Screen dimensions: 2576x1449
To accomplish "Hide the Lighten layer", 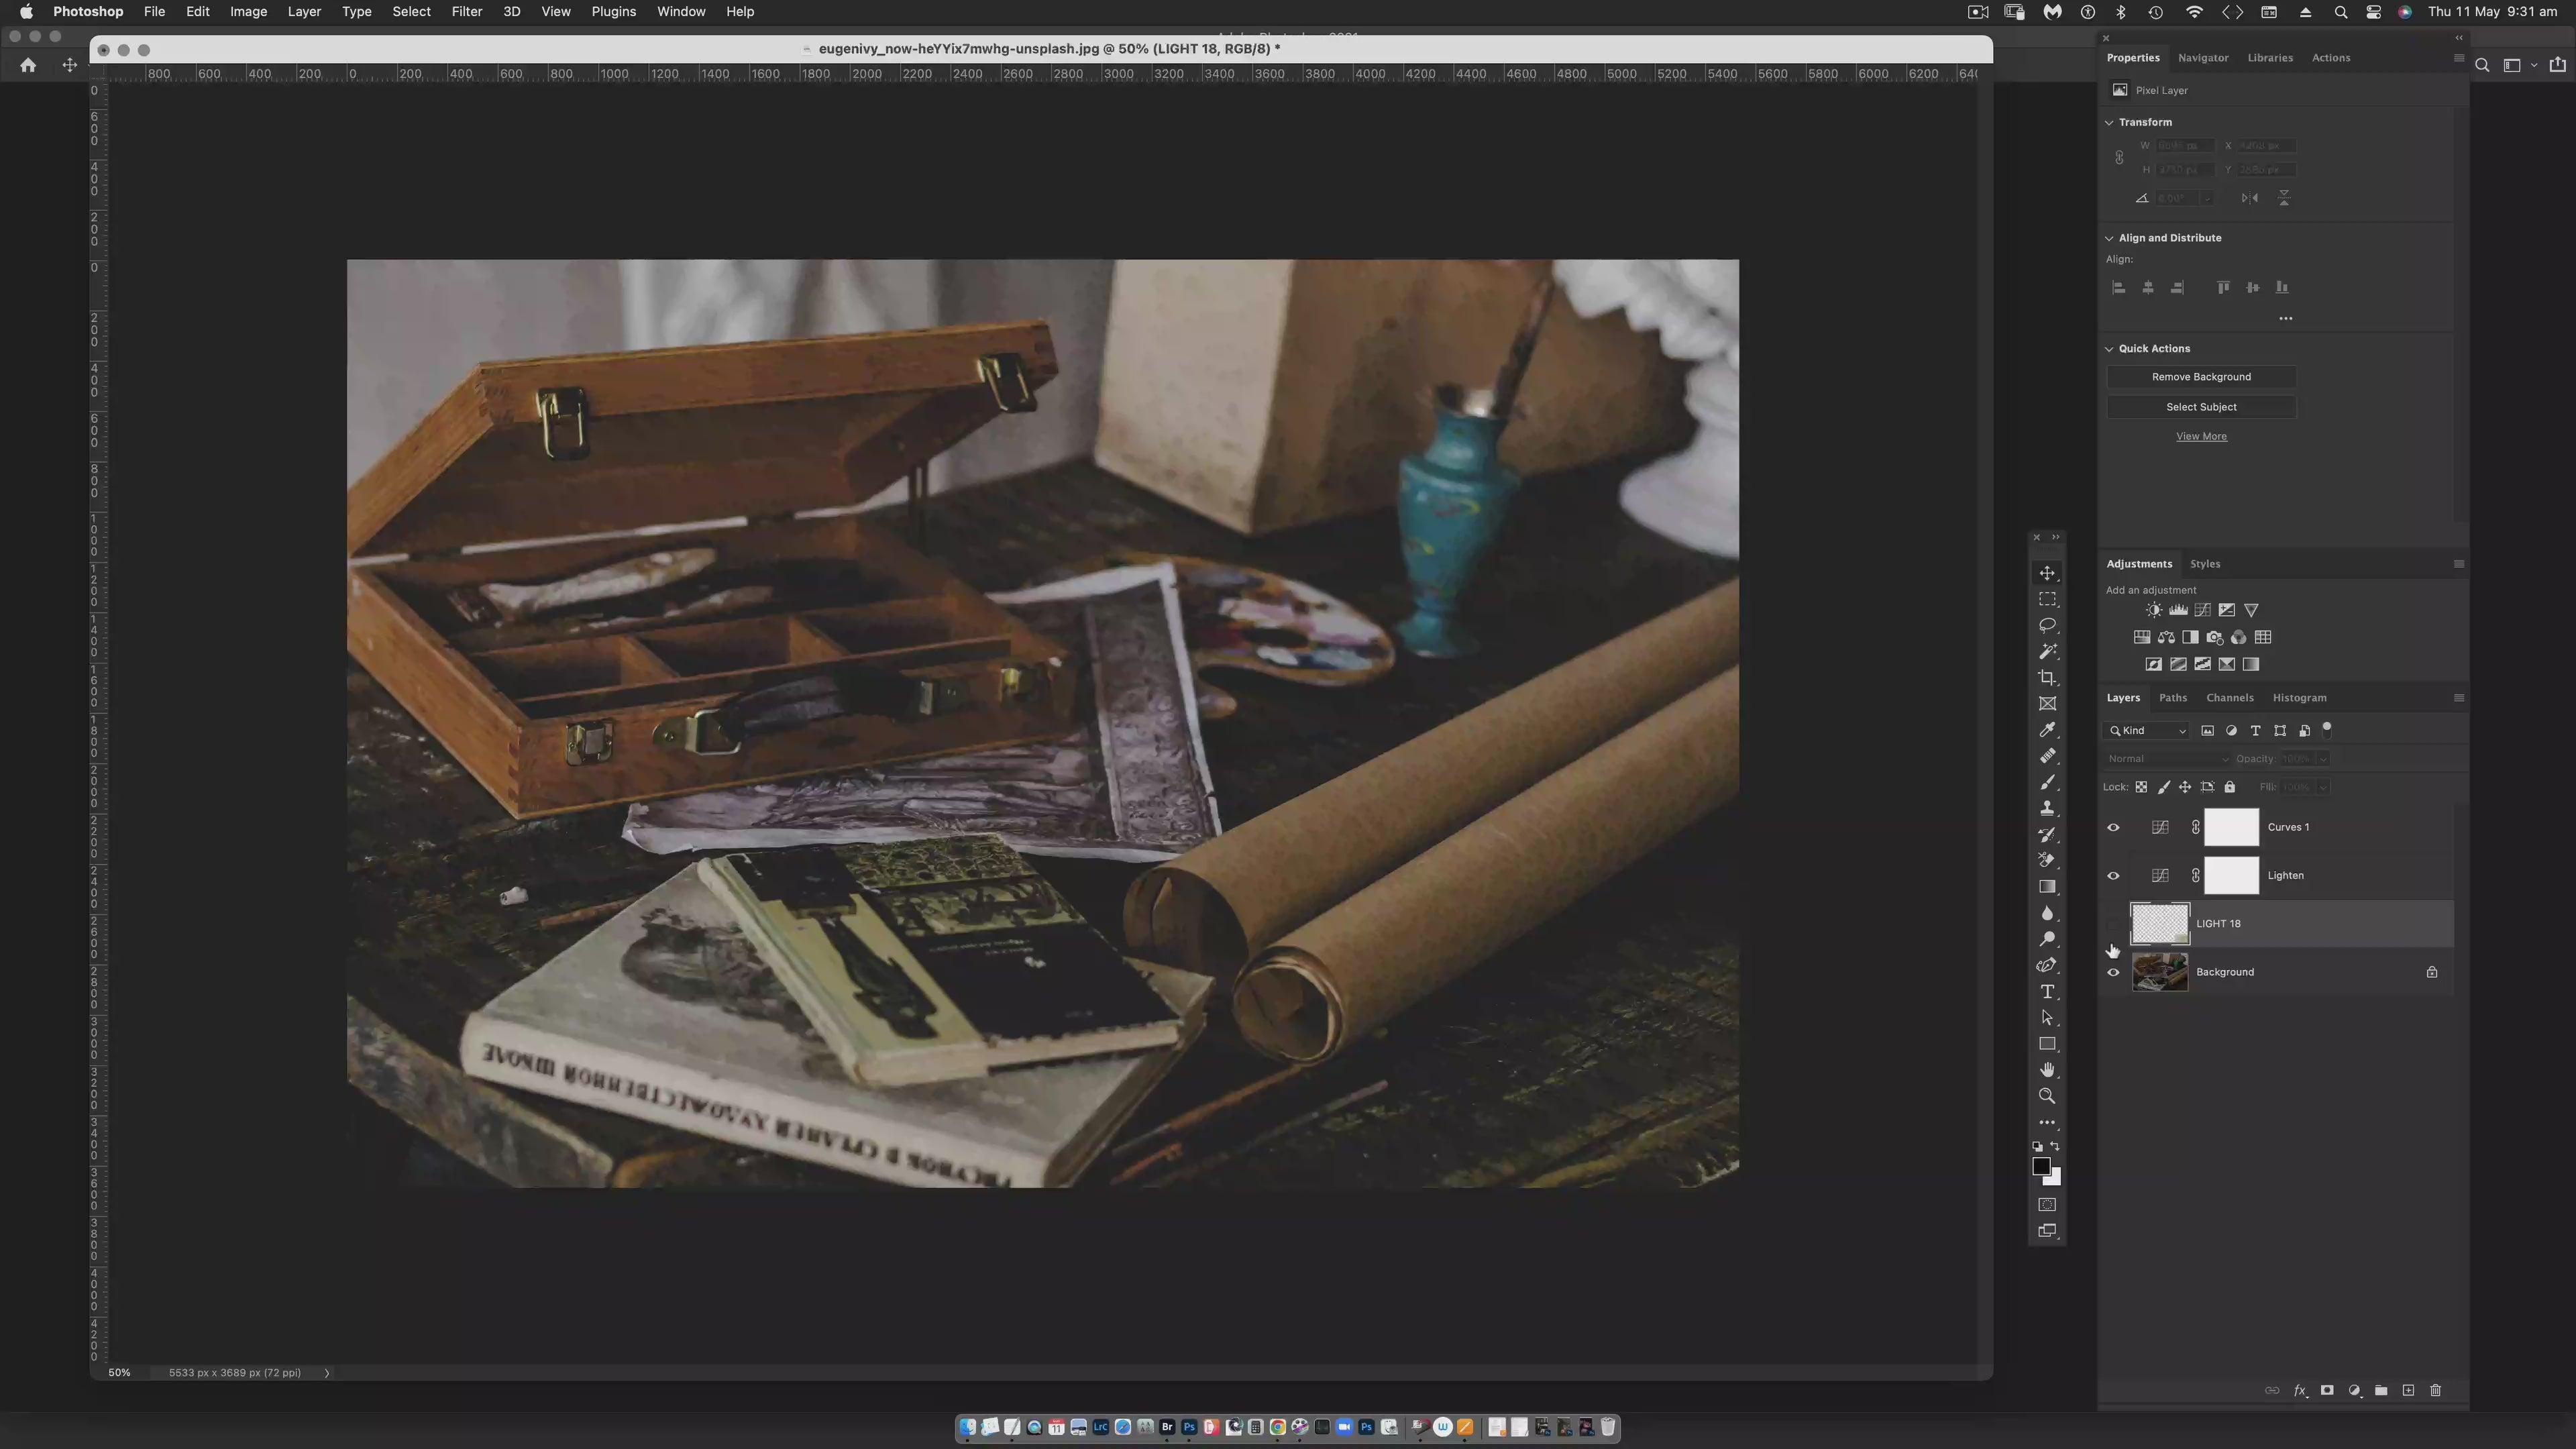I will pyautogui.click(x=2113, y=876).
